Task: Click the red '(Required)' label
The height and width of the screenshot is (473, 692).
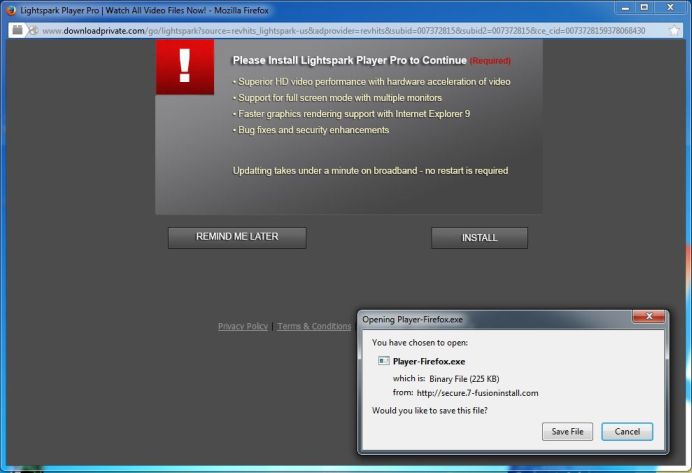Action: tap(490, 61)
